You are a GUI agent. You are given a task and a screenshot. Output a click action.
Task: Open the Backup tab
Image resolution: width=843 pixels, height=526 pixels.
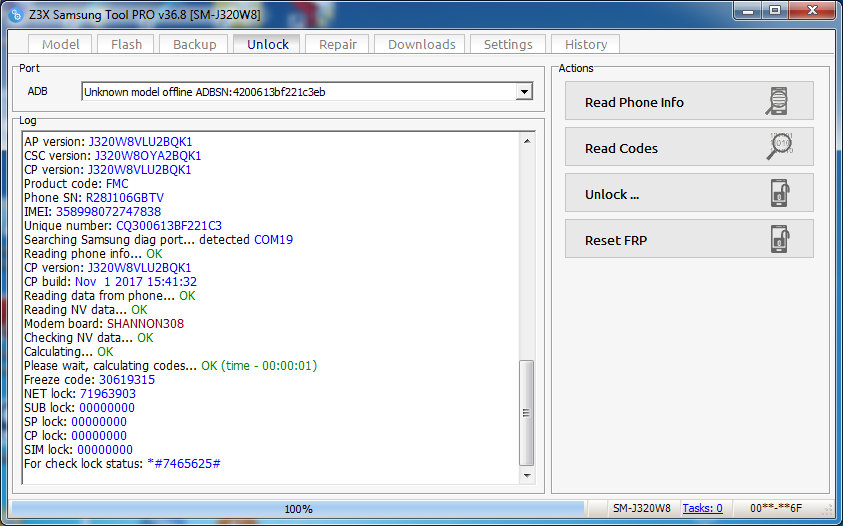click(195, 44)
